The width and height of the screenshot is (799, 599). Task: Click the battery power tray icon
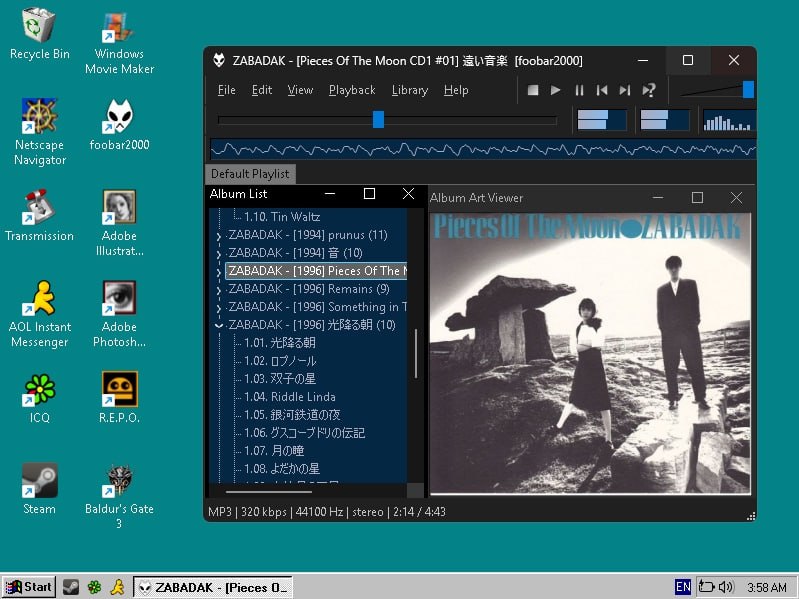(706, 587)
